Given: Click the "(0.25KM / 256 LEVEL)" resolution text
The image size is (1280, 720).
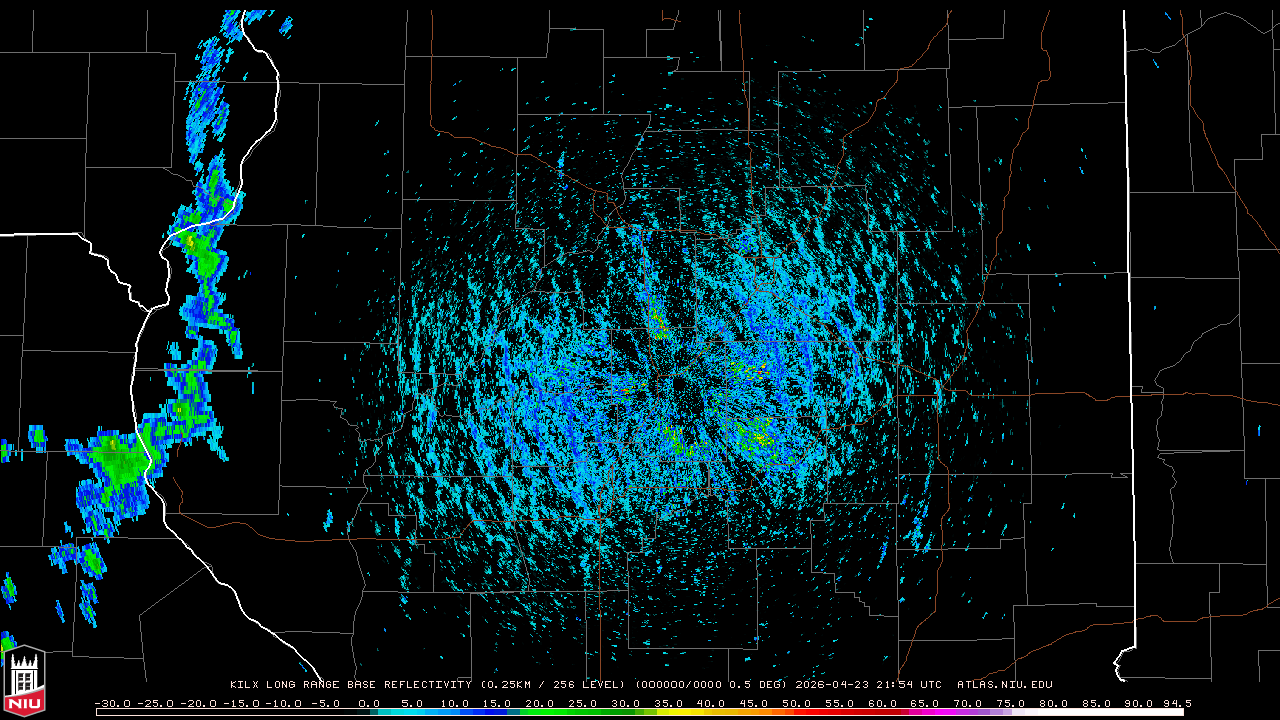Looking at the screenshot, I should (552, 685).
